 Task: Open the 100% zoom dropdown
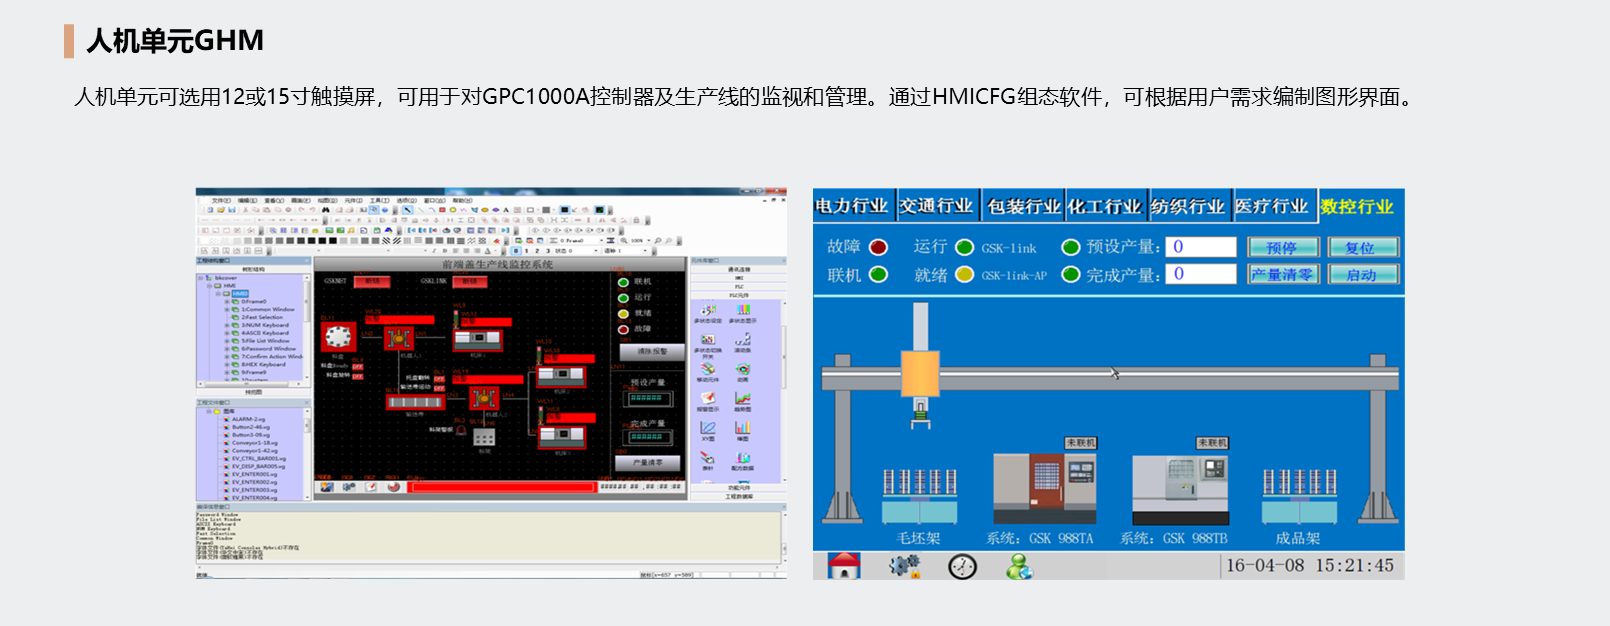pyautogui.click(x=649, y=241)
